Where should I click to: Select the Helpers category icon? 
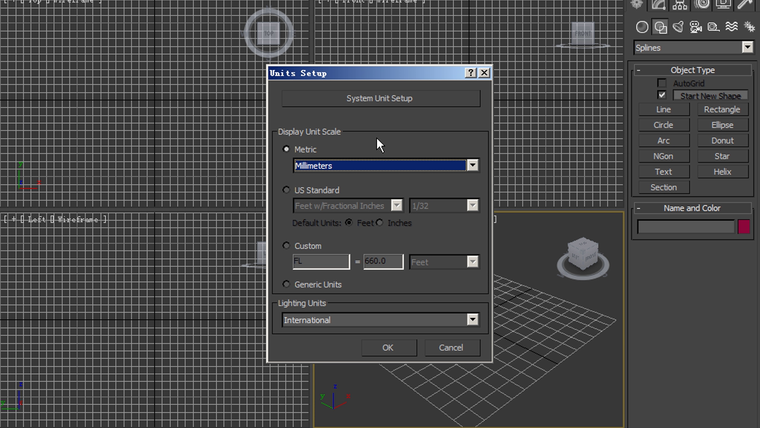tap(714, 27)
